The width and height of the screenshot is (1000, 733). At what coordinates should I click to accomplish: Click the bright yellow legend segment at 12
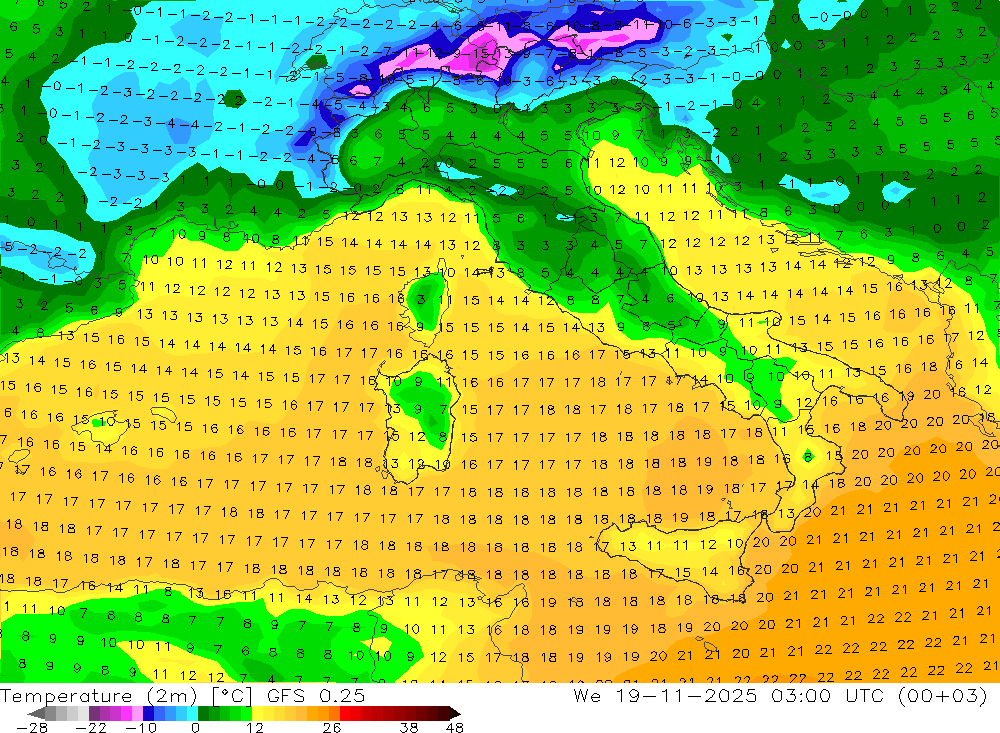click(x=258, y=713)
